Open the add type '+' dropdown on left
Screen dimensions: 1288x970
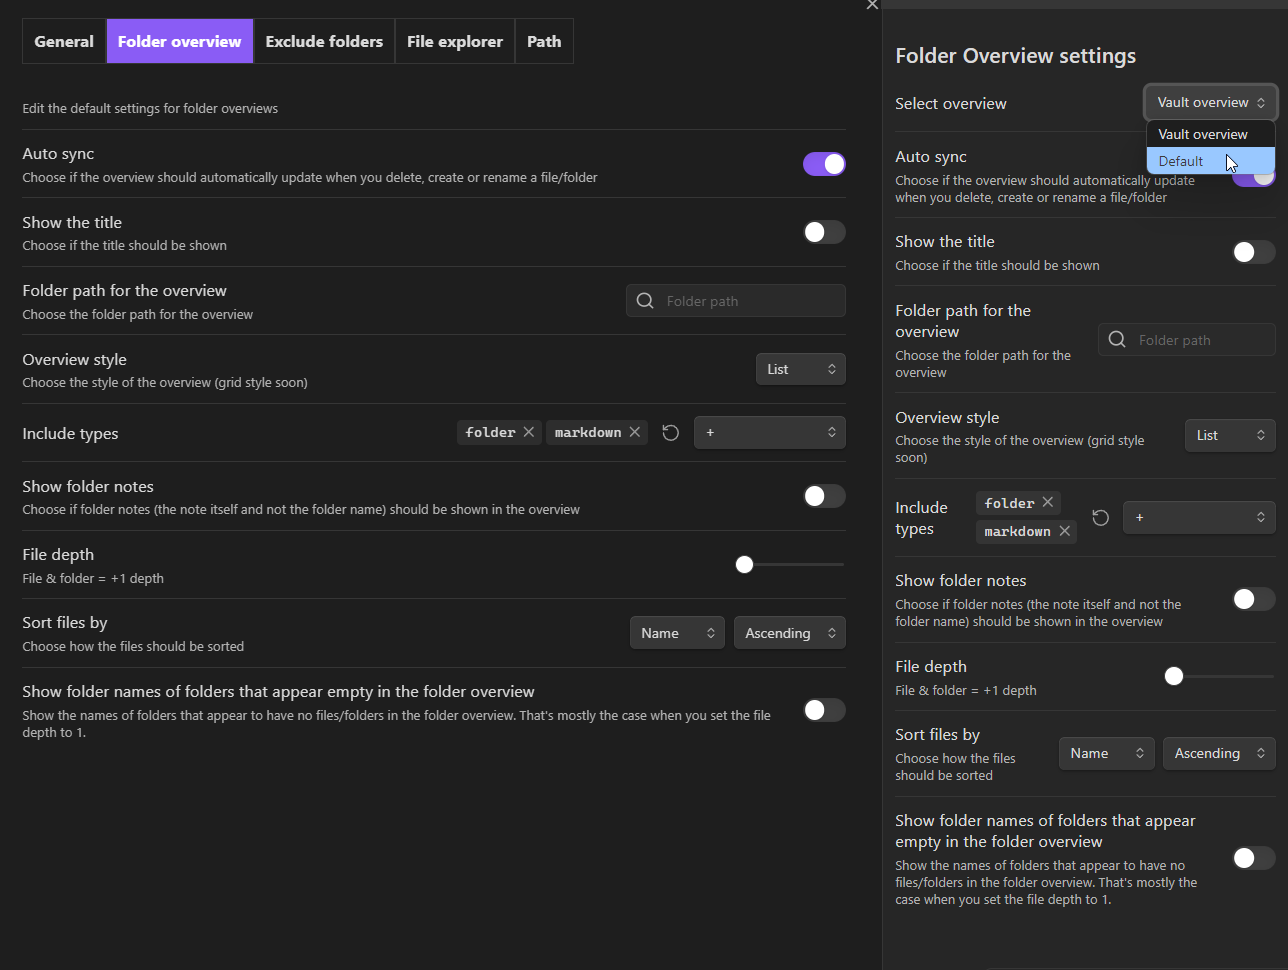click(769, 433)
